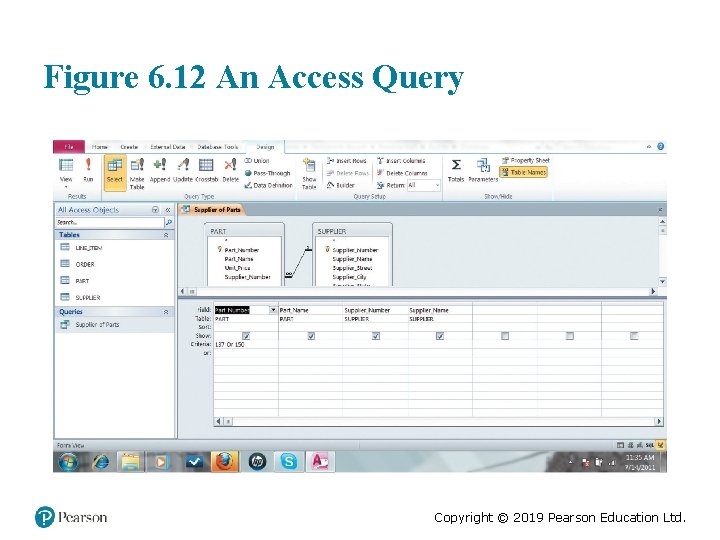720x540 pixels.
Task: Switch to the Home ribbon tab
Action: click(100, 147)
